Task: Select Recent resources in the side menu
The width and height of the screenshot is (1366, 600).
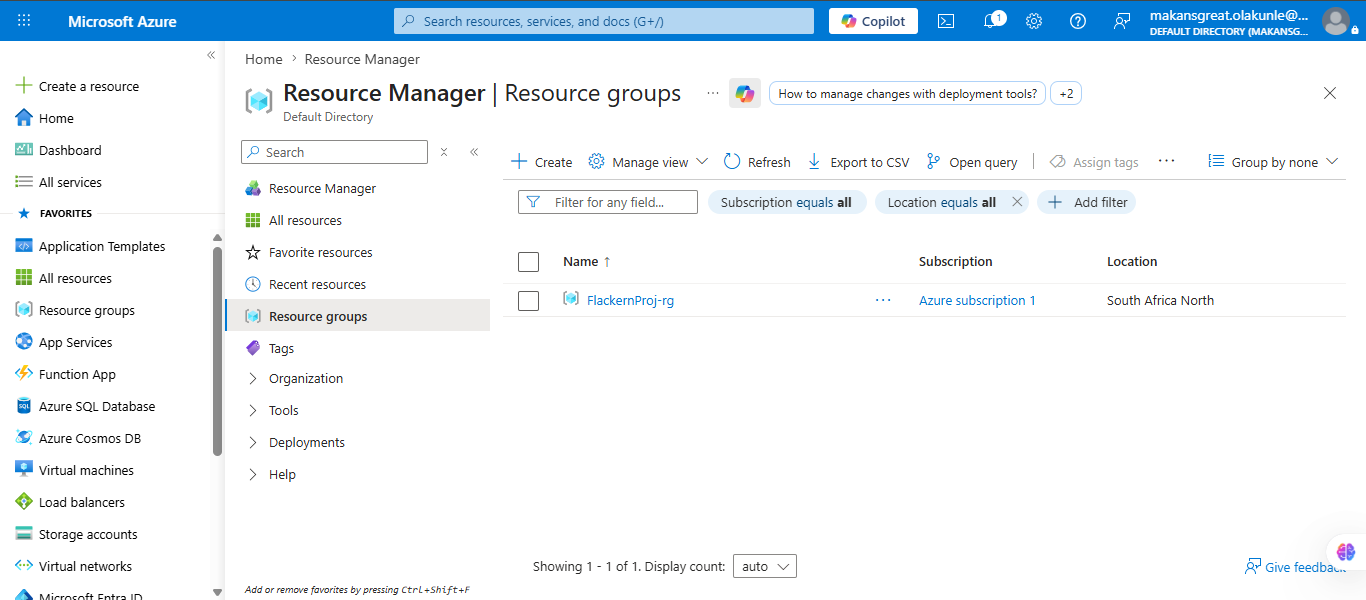Action: tap(317, 285)
